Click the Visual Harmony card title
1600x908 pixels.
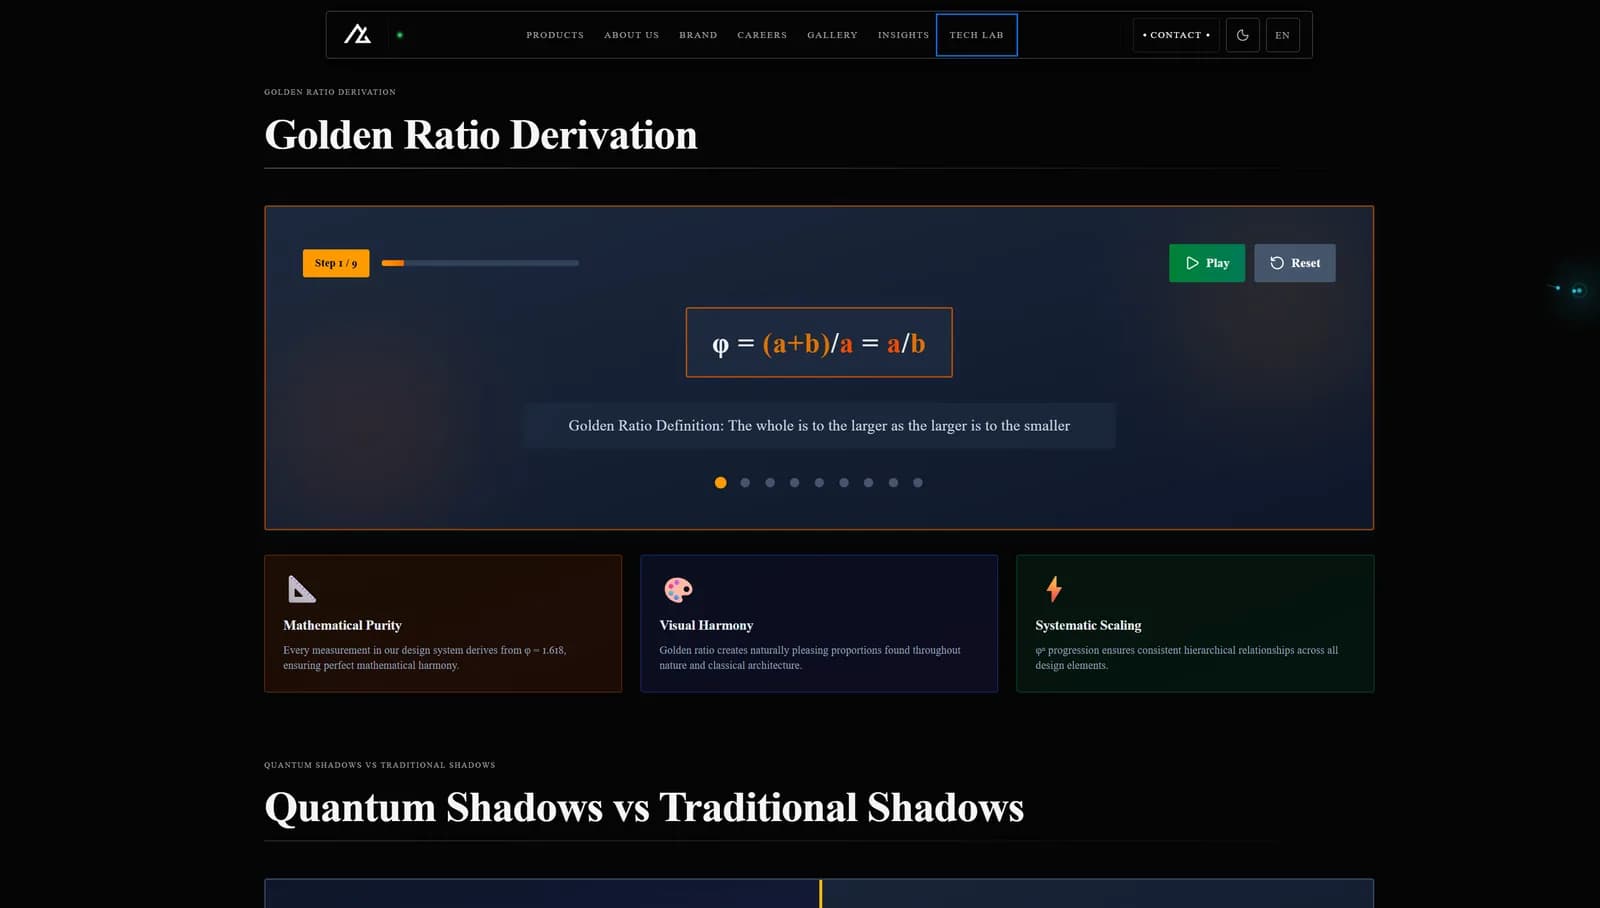[x=706, y=625]
